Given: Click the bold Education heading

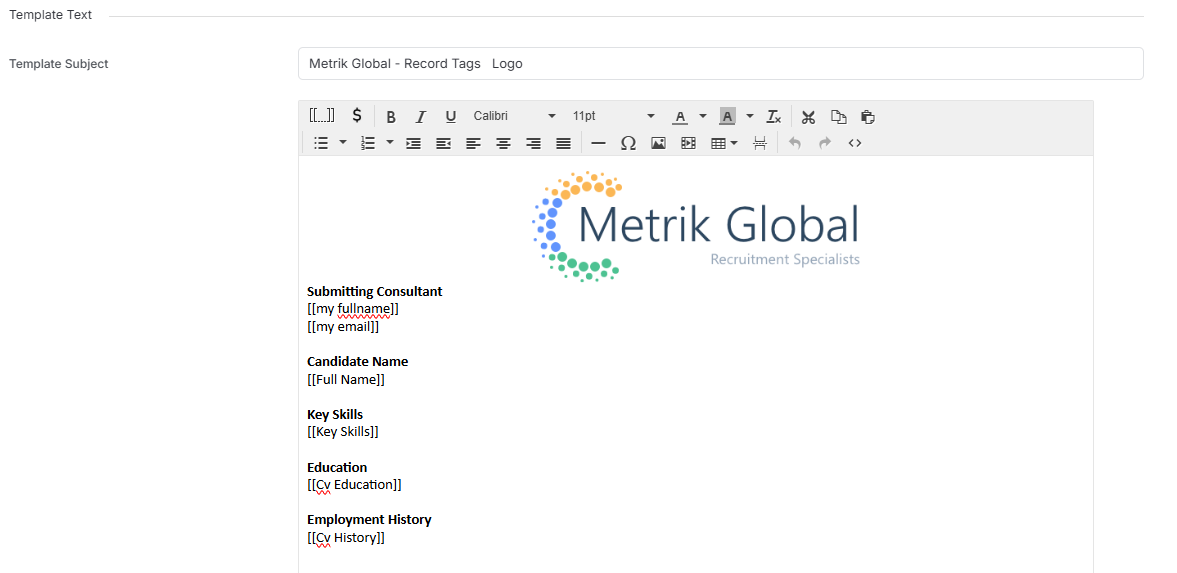Looking at the screenshot, I should click(x=337, y=467).
